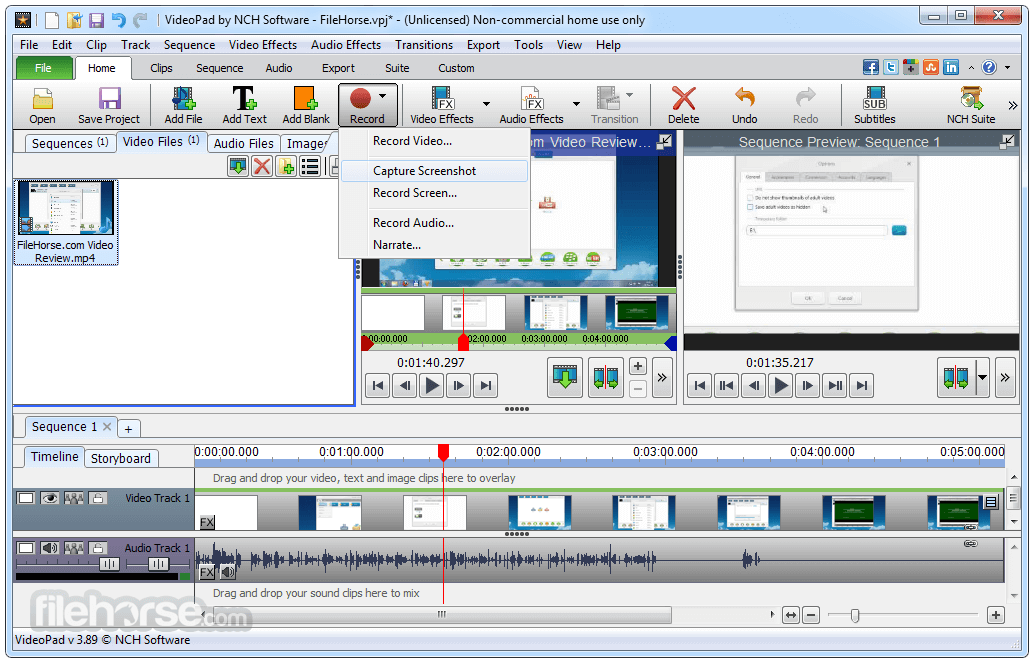Click the horizontal timeline scrollbar thumb
This screenshot has width=1033, height=662.
(x=441, y=615)
